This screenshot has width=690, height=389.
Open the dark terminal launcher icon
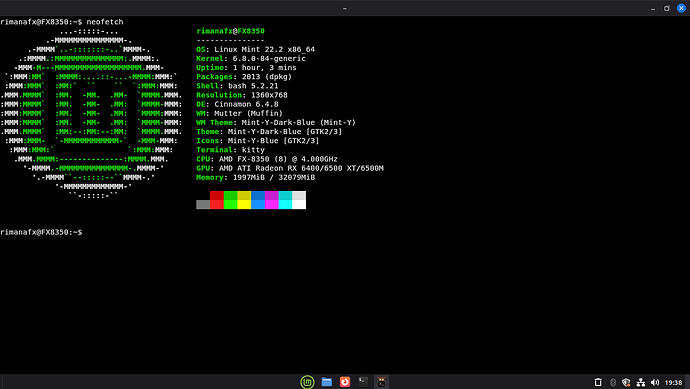click(363, 382)
